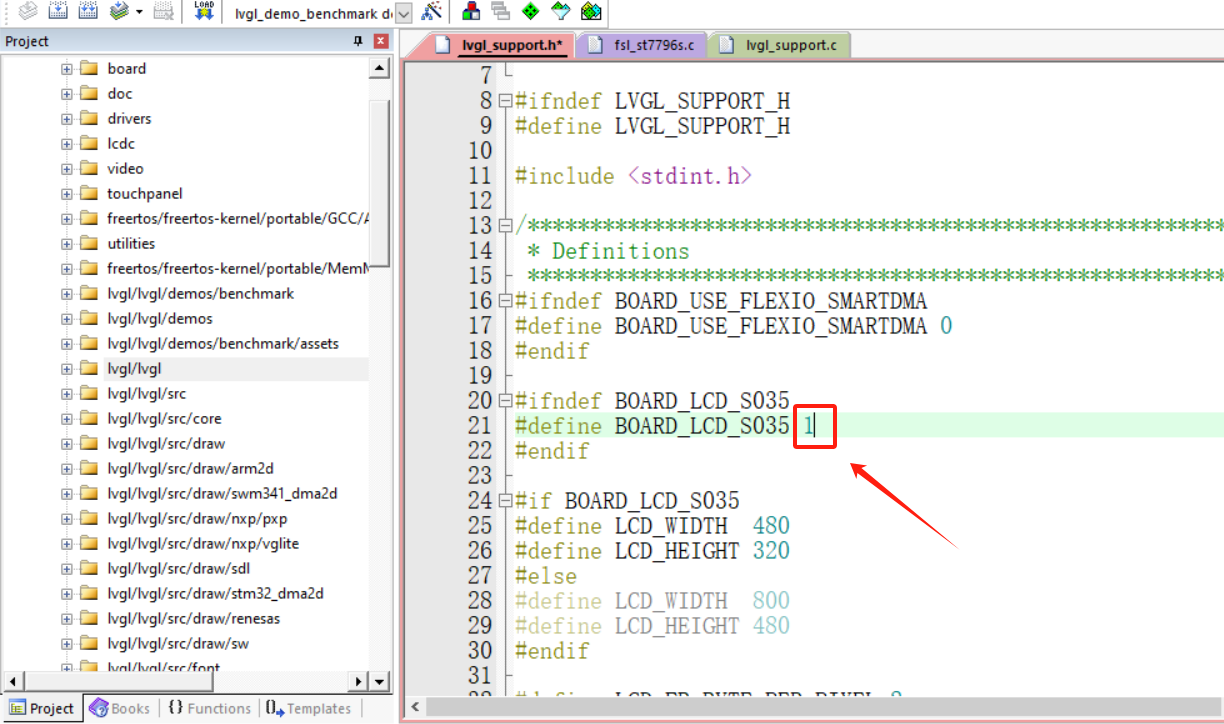Click the Manage Multi-Project Workspace icon

pyautogui.click(x=501, y=12)
